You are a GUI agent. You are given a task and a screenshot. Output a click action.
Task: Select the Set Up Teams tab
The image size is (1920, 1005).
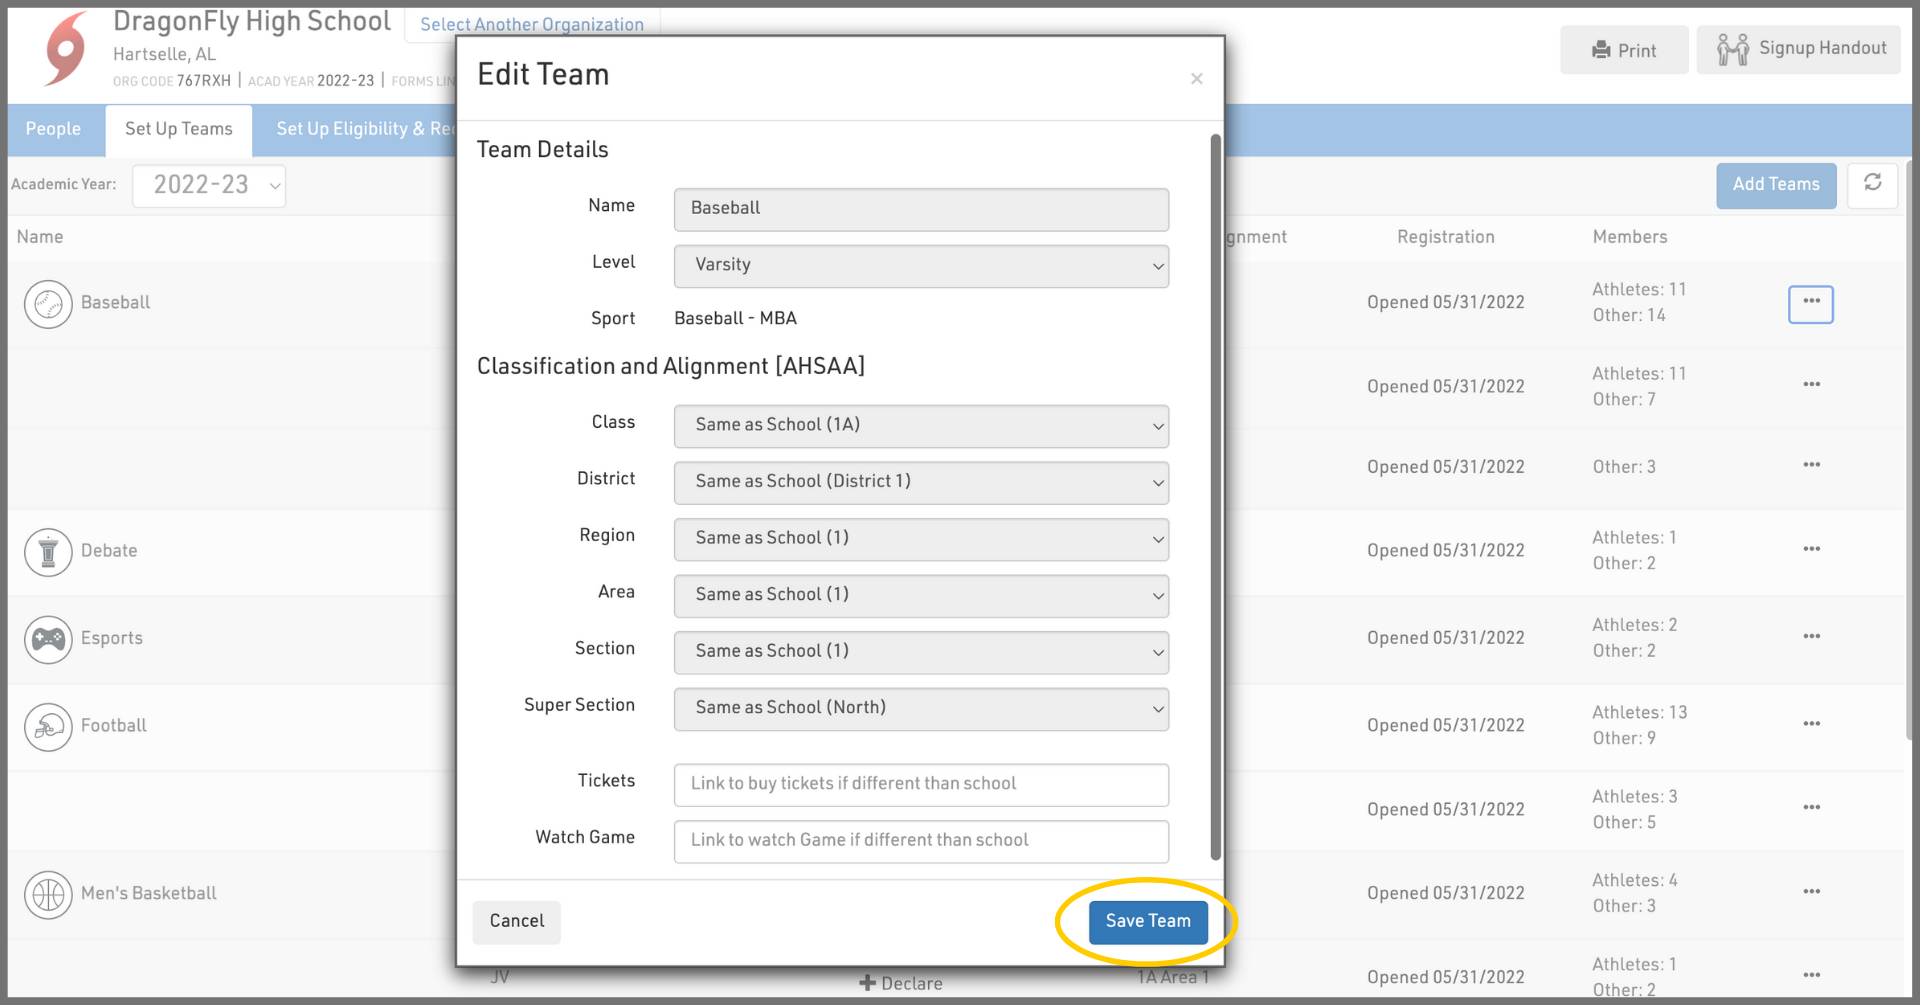[x=179, y=130]
